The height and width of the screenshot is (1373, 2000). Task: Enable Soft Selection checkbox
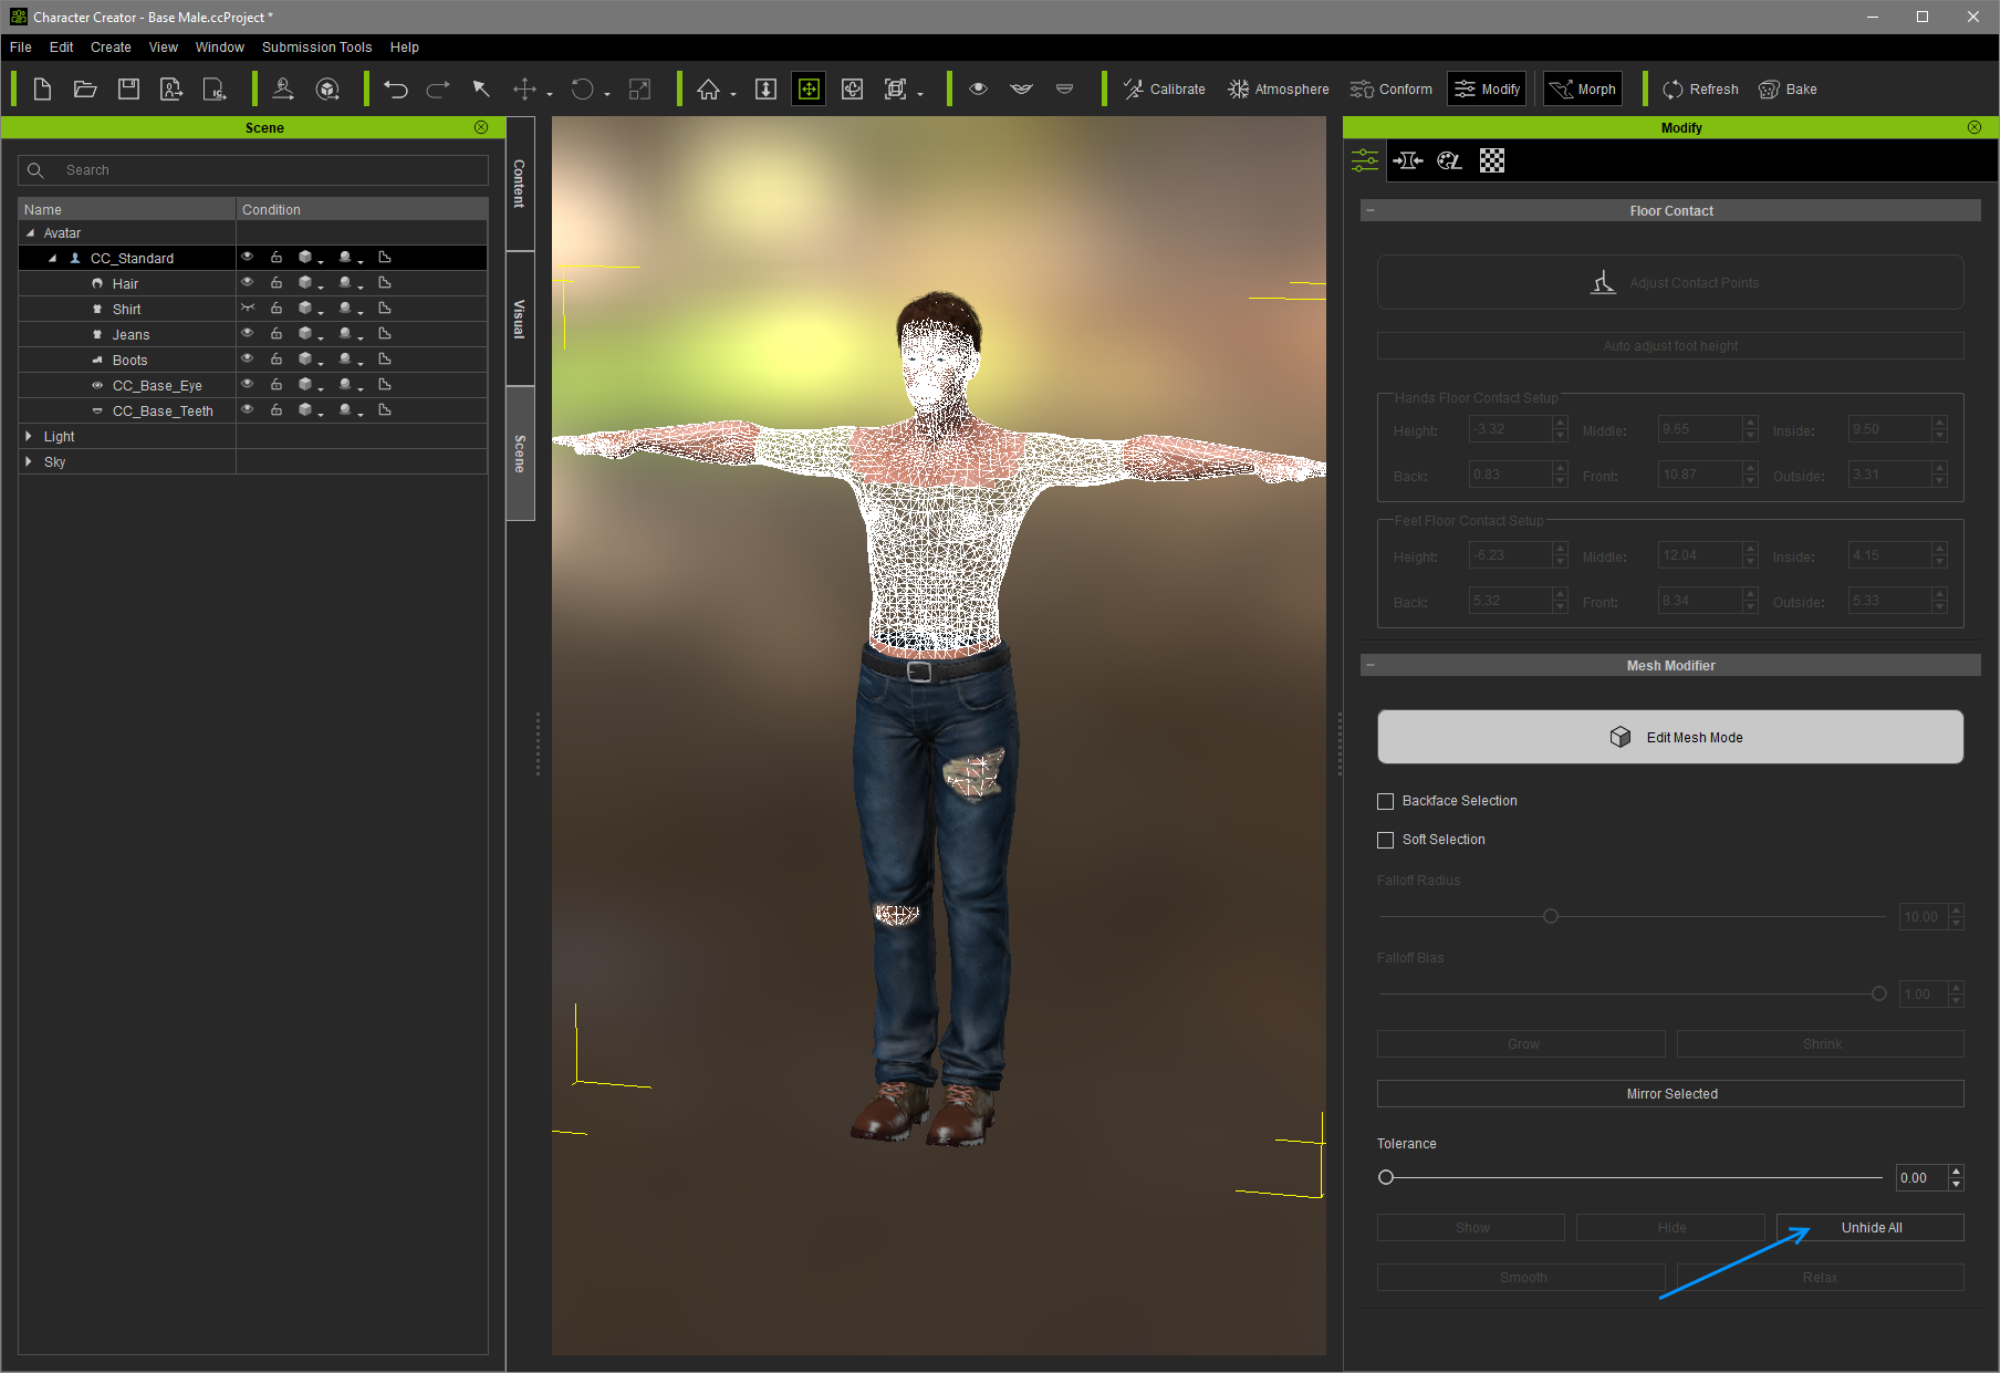pos(1385,840)
